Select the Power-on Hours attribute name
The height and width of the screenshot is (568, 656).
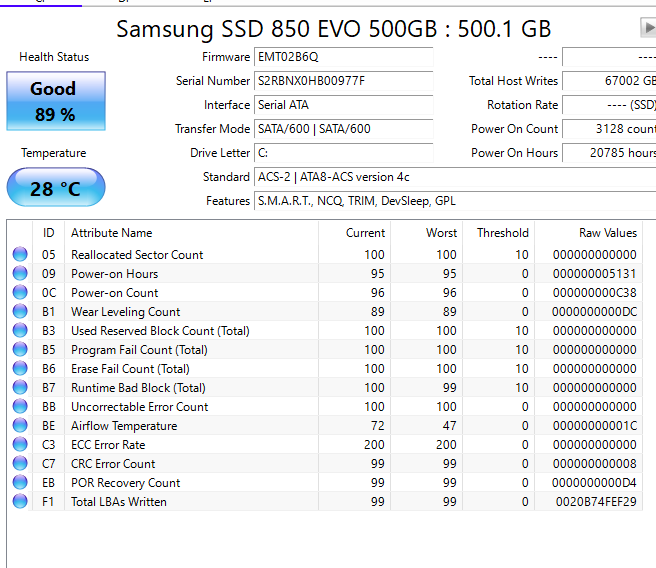115,274
